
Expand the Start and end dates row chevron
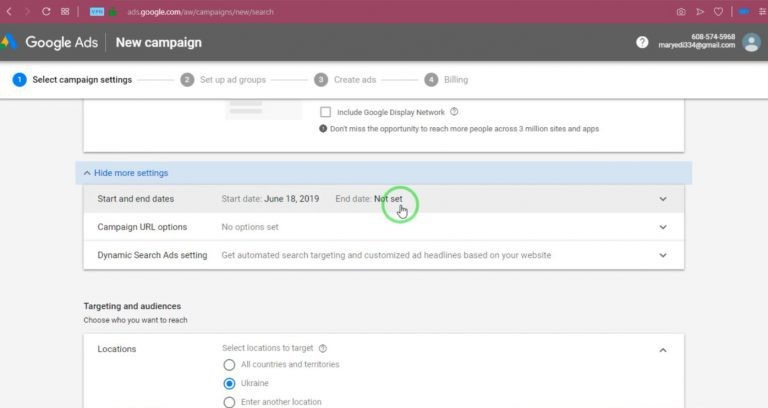pos(663,199)
